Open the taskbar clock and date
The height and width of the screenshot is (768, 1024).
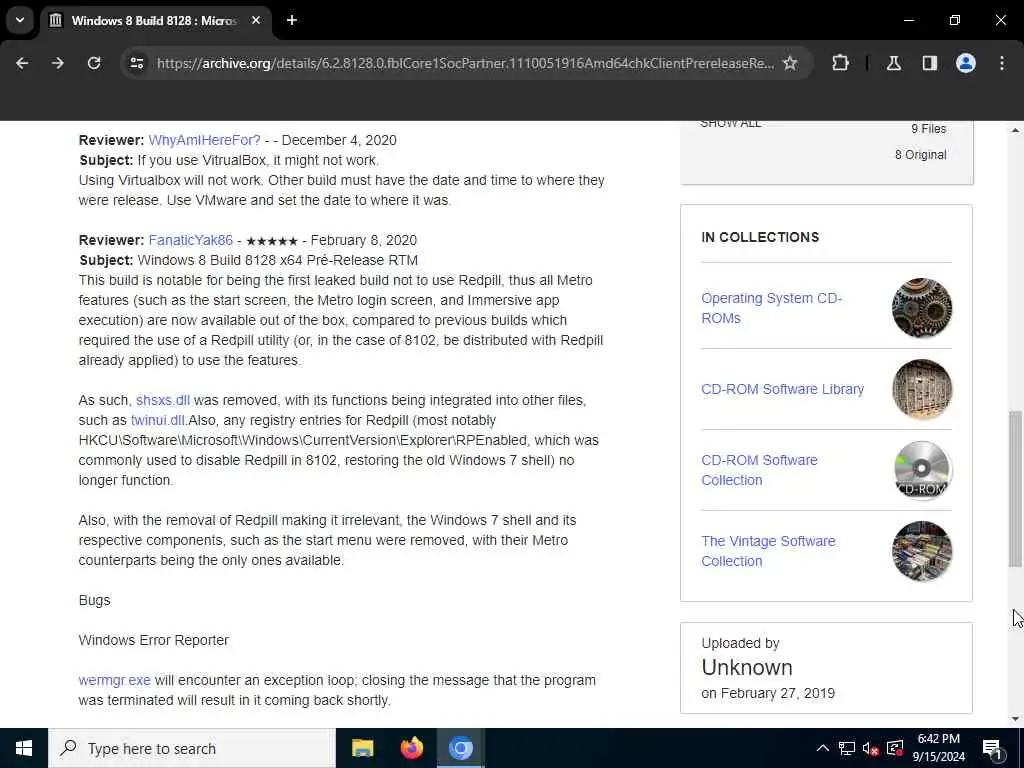(x=938, y=748)
